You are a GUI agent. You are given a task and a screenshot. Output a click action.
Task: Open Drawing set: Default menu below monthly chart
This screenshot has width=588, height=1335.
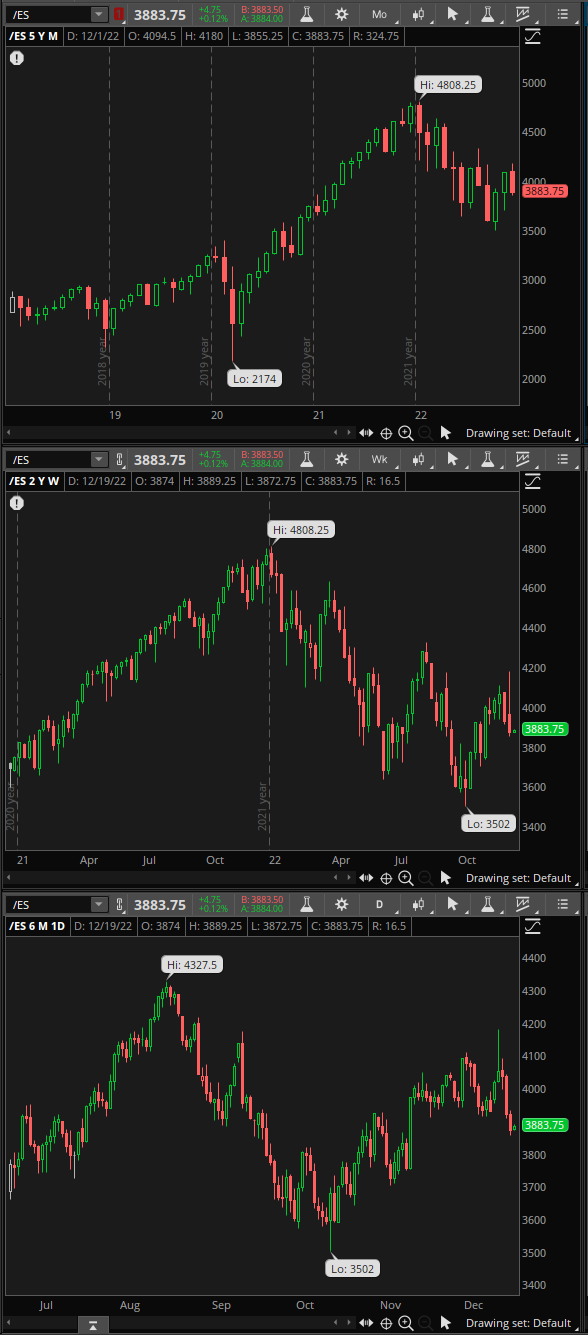click(518, 433)
